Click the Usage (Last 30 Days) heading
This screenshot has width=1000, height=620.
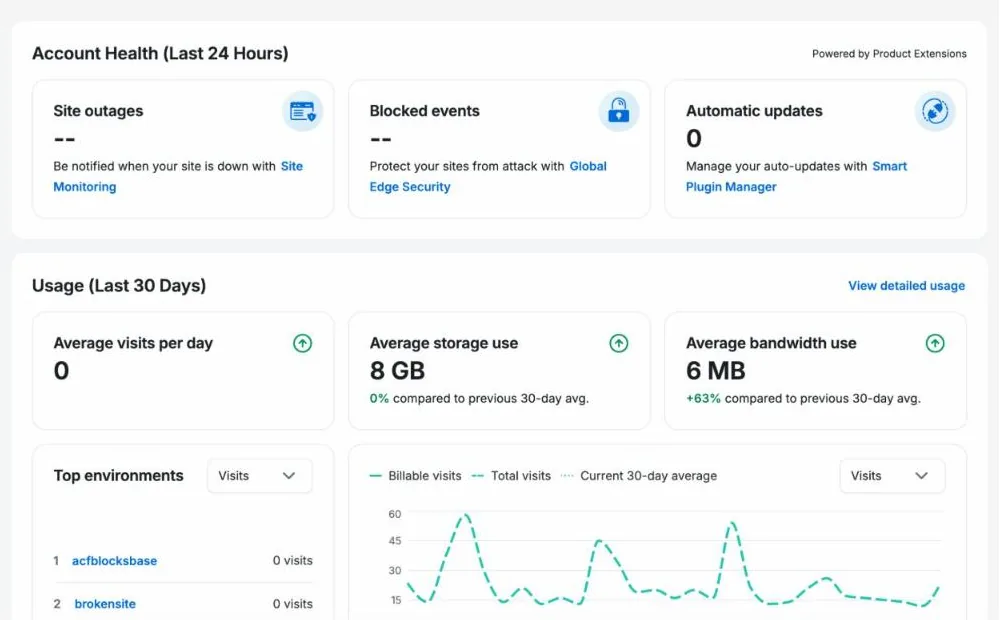[x=119, y=286]
